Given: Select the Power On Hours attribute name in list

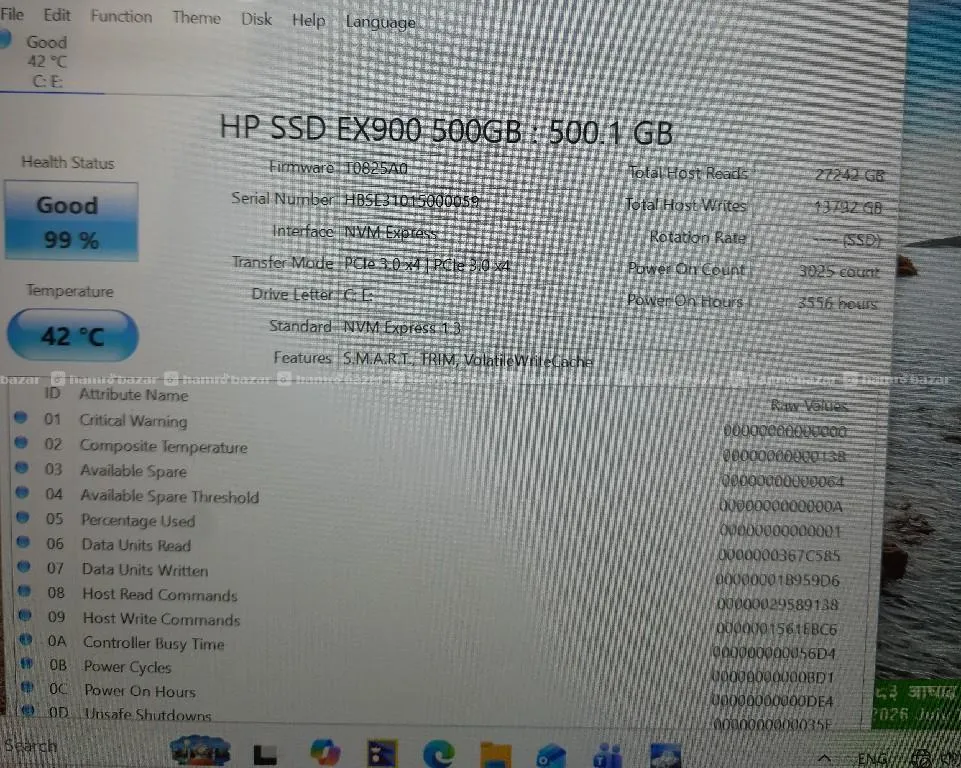Looking at the screenshot, I should (x=140, y=691).
